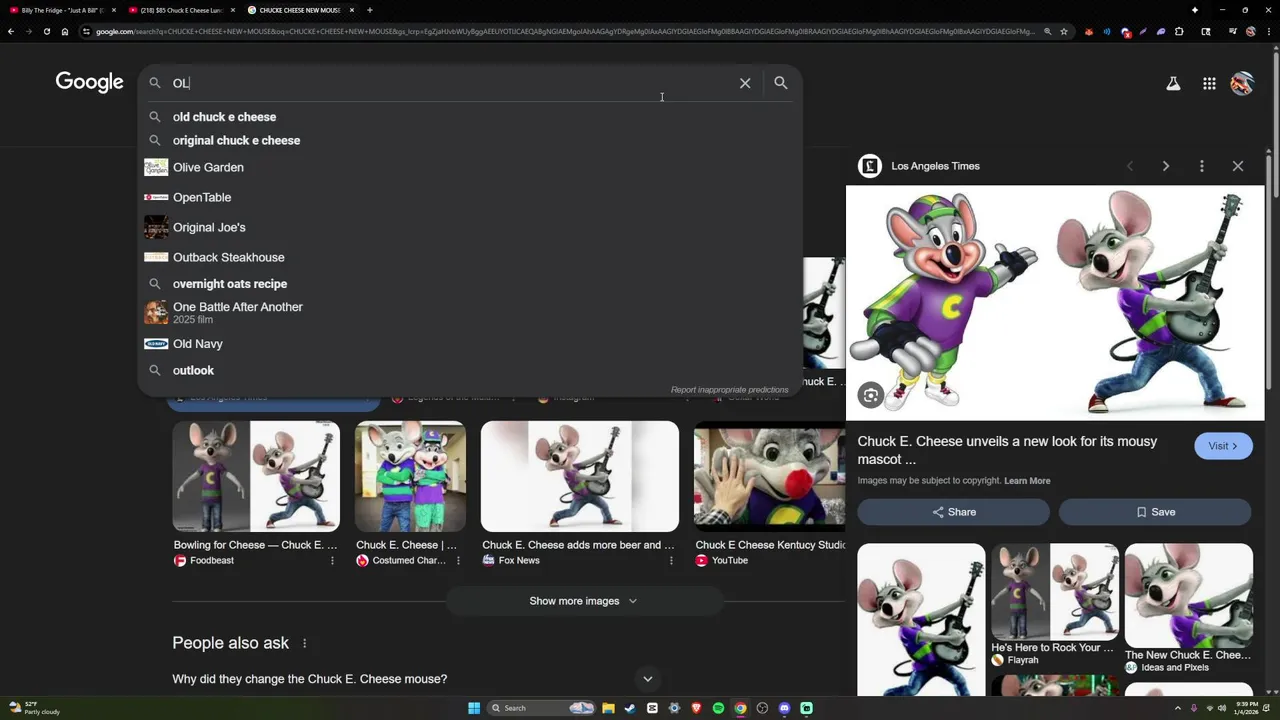The width and height of the screenshot is (1280, 720).
Task: Open the Google account profile avatar
Action: coord(1242,84)
